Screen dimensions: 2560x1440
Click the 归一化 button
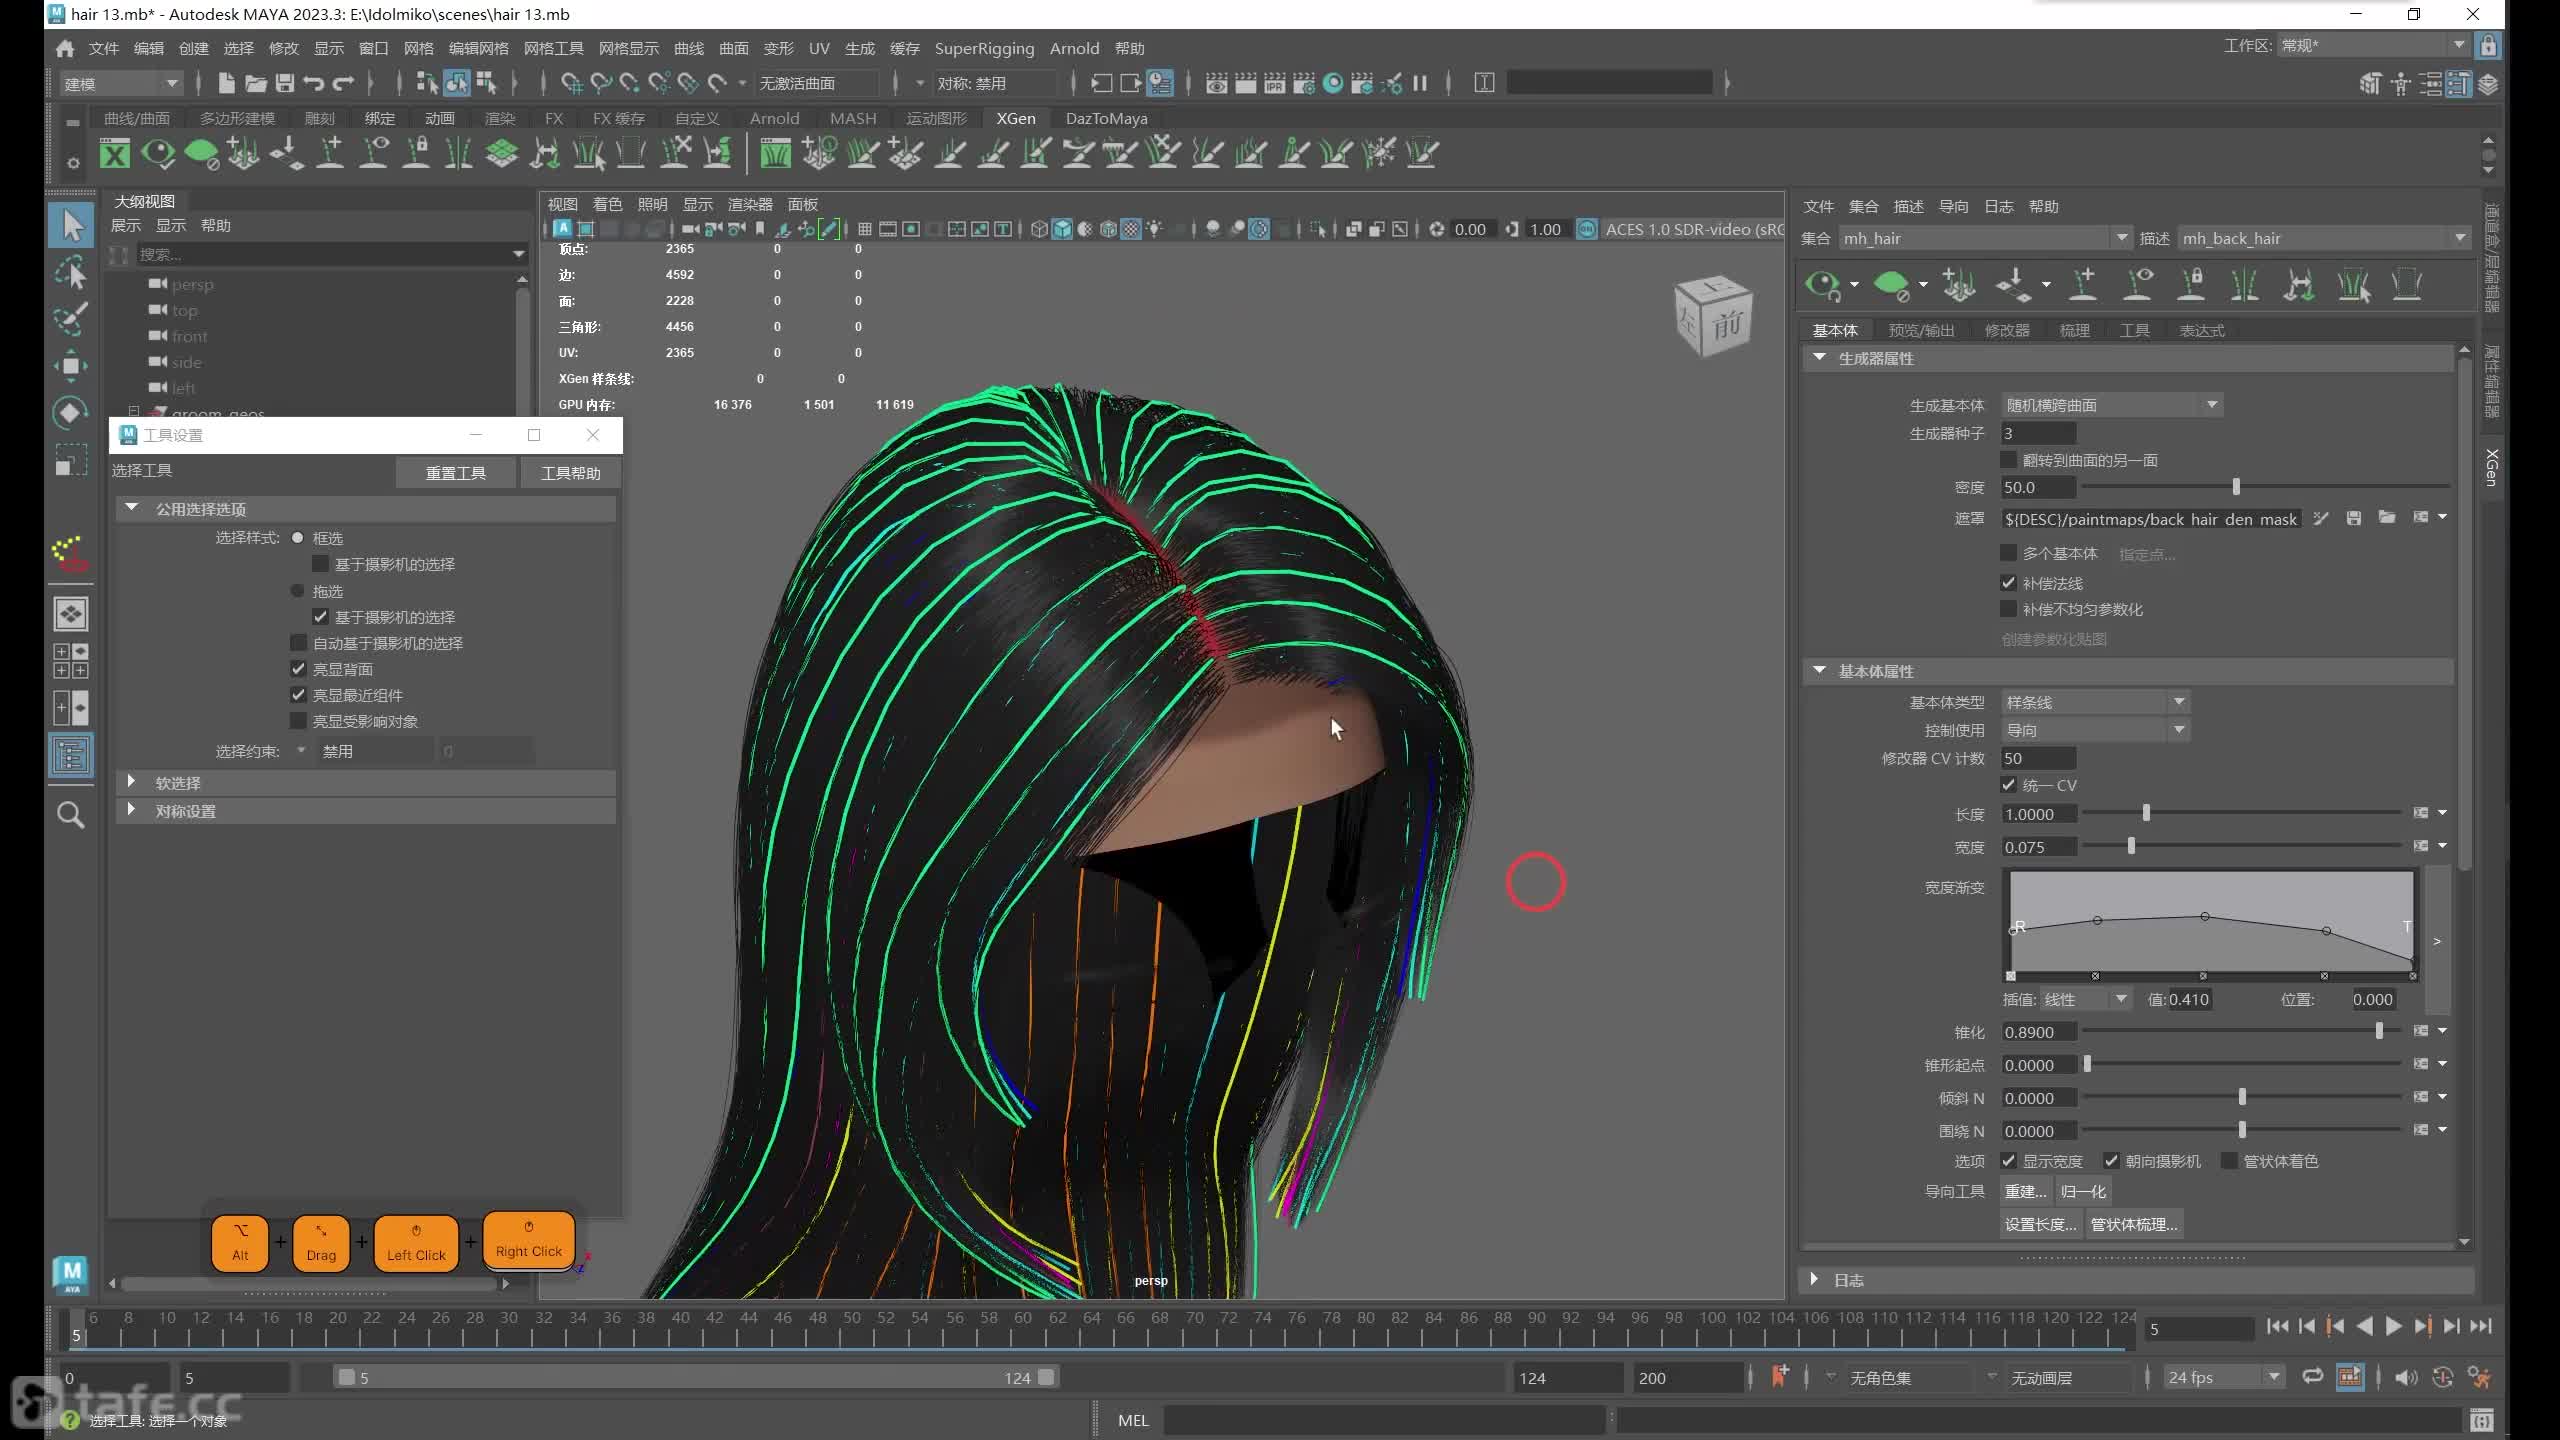point(2084,1191)
